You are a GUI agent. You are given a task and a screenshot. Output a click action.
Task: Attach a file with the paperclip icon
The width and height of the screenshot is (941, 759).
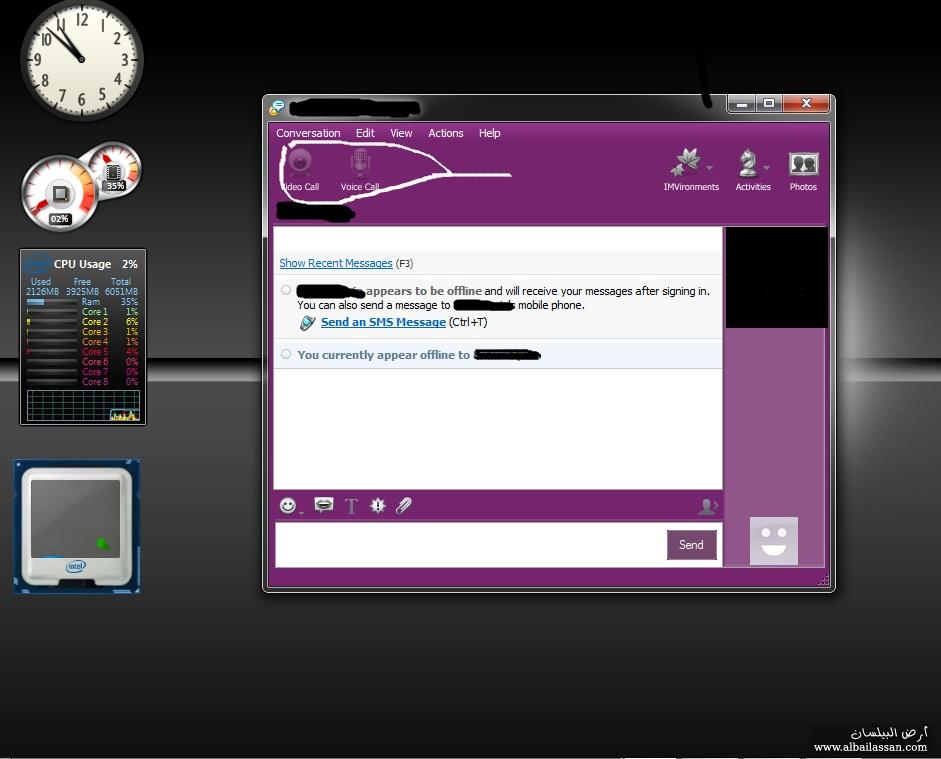click(403, 505)
